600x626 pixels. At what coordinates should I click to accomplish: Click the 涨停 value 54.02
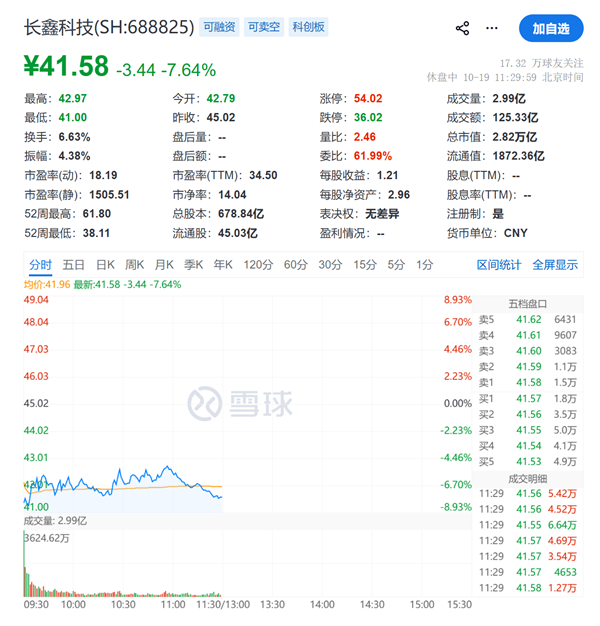tap(368, 99)
